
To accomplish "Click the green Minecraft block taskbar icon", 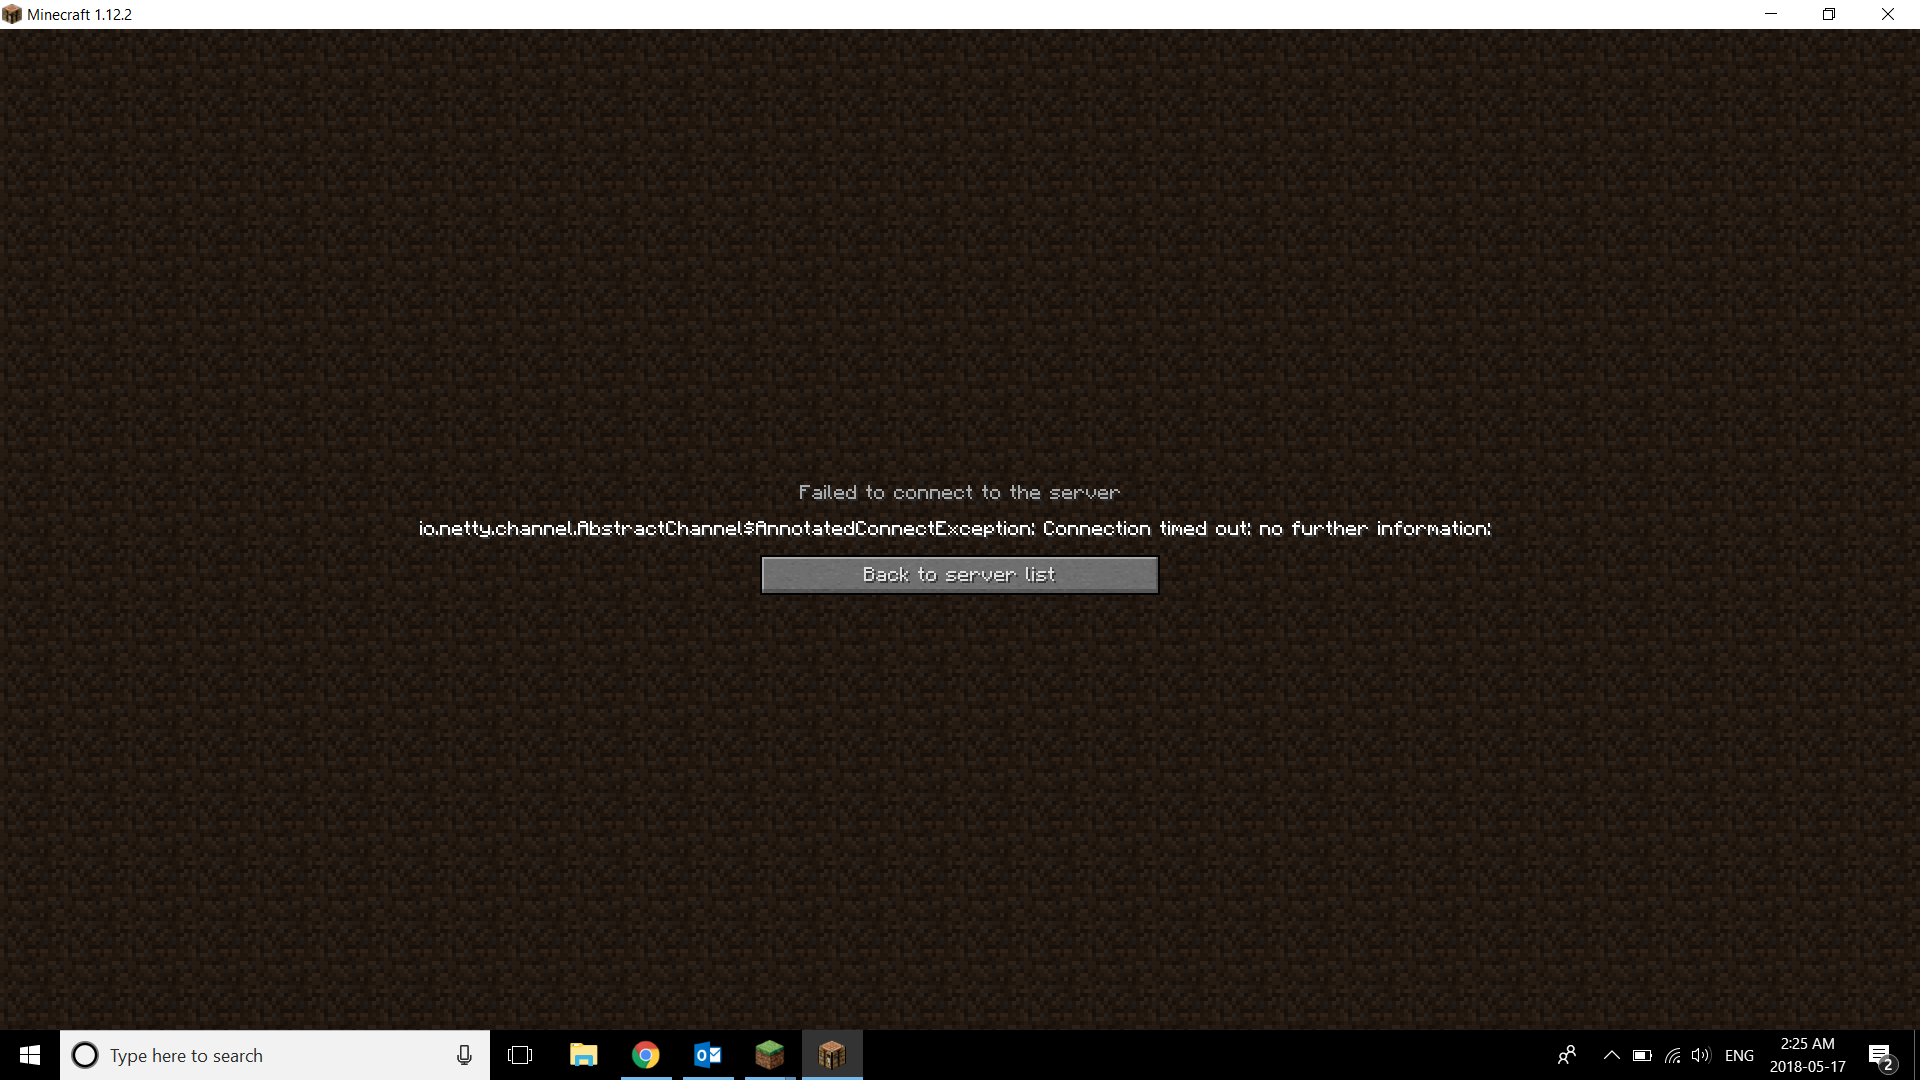I will pos(769,1055).
